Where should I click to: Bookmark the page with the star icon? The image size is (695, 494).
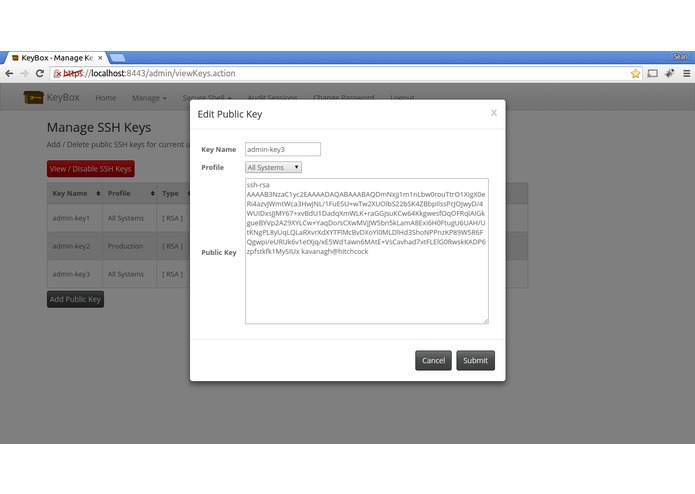(635, 74)
